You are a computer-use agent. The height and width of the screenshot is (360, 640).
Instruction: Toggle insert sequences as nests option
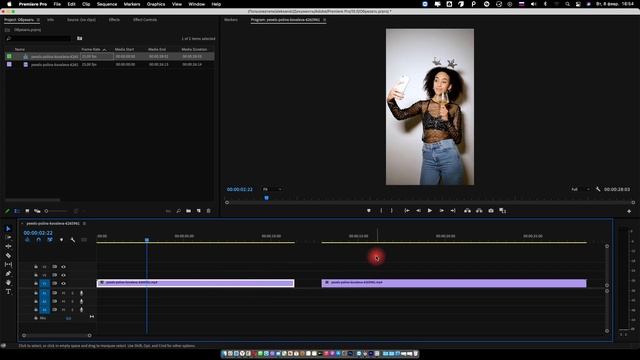[27, 240]
